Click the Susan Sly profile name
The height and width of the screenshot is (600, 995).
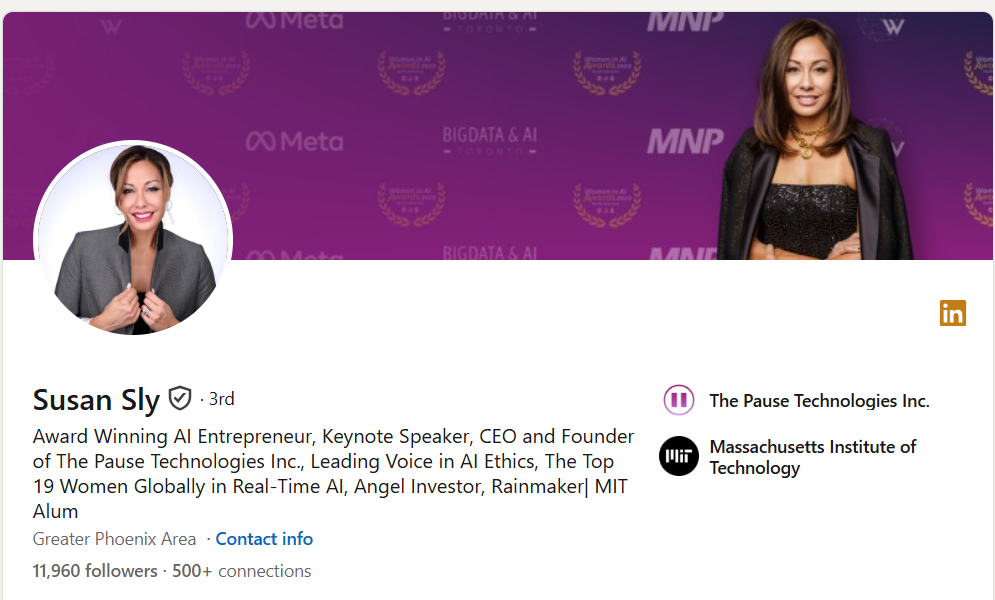[x=96, y=400]
